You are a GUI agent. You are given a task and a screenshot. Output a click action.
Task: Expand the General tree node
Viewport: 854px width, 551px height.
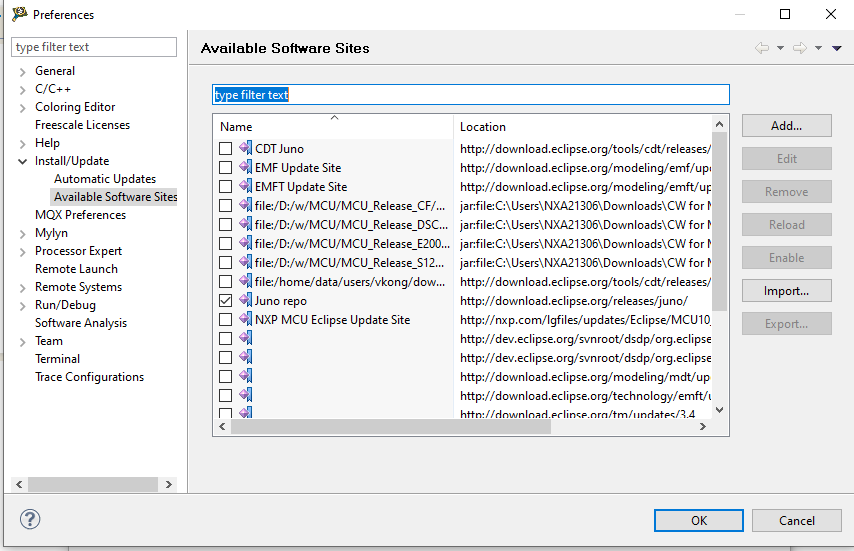(x=22, y=71)
